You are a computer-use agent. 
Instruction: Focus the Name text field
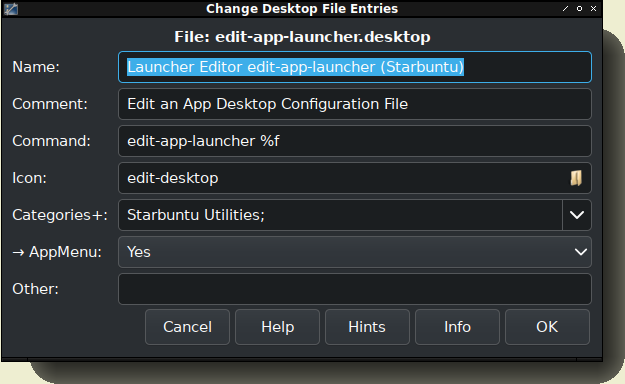(x=355, y=67)
